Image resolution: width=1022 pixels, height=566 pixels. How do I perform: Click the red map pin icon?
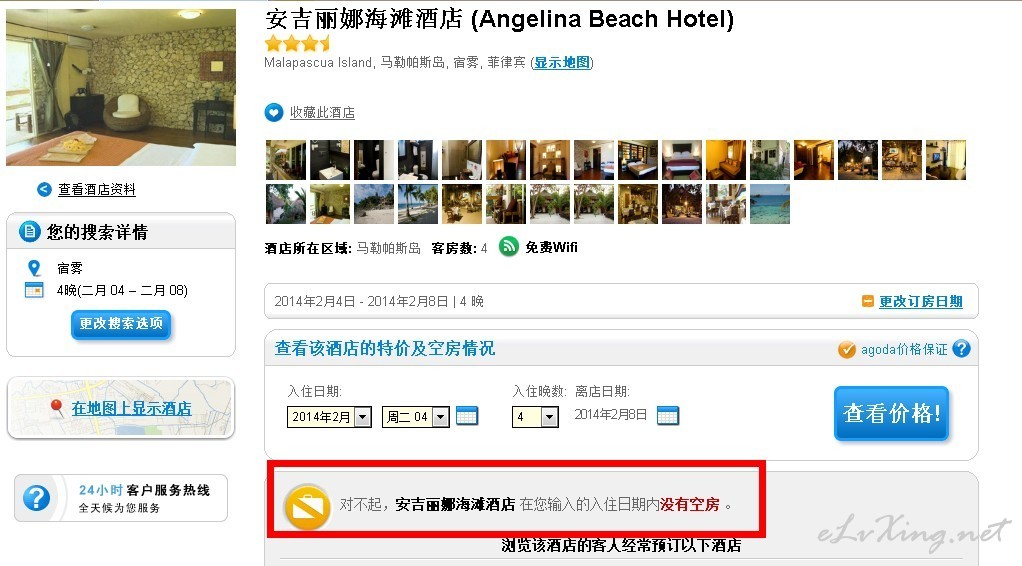click(x=57, y=409)
